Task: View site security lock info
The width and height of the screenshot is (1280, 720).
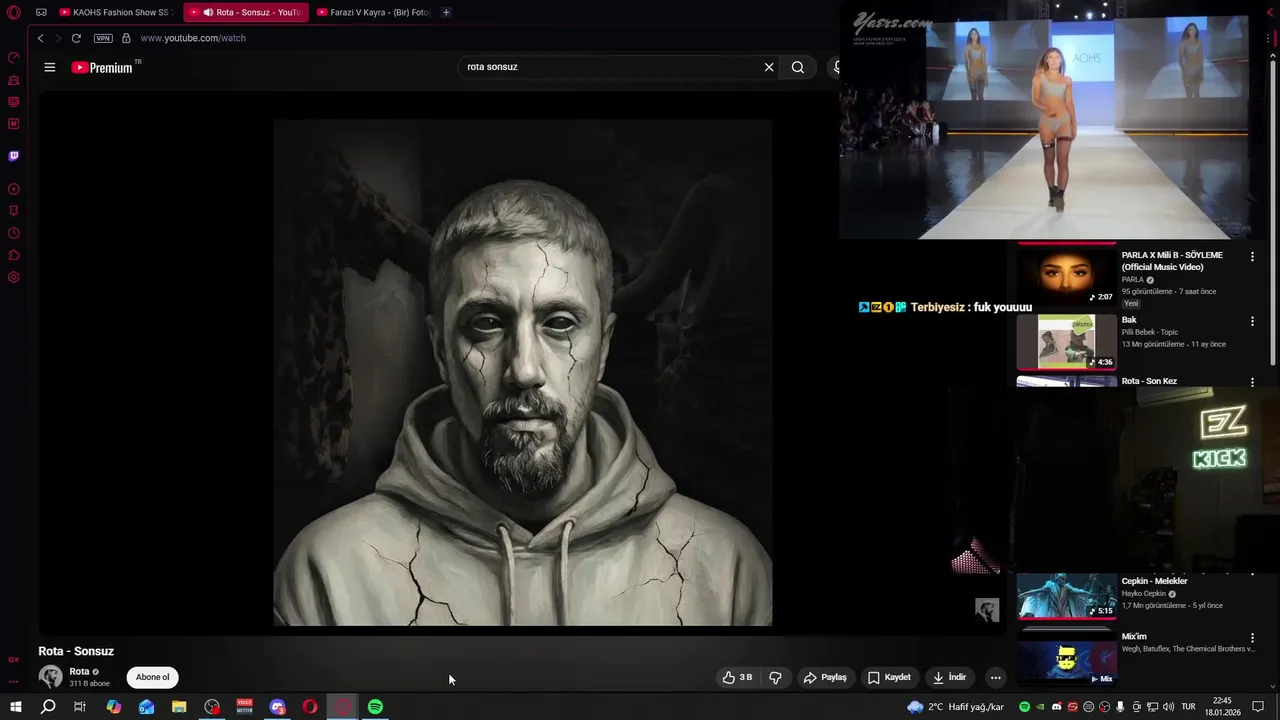Action: [x=126, y=38]
